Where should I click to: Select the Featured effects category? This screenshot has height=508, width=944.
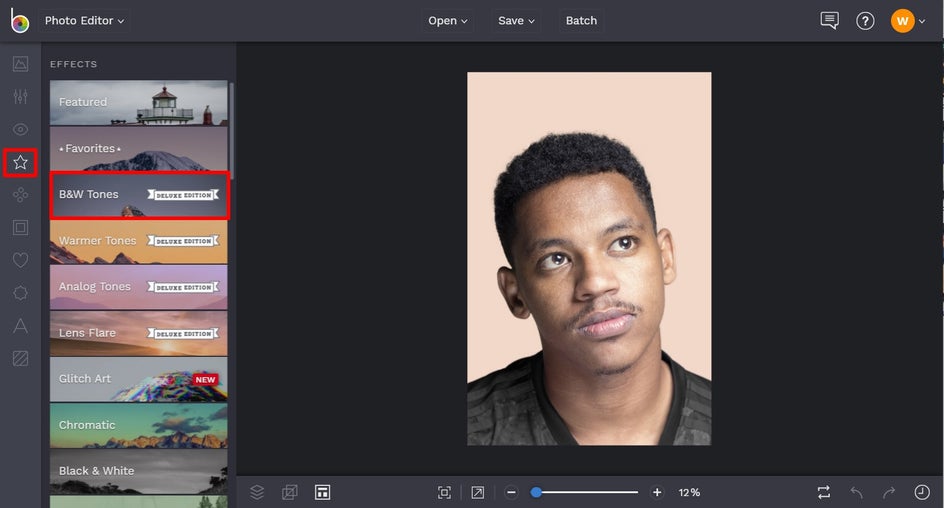138,102
